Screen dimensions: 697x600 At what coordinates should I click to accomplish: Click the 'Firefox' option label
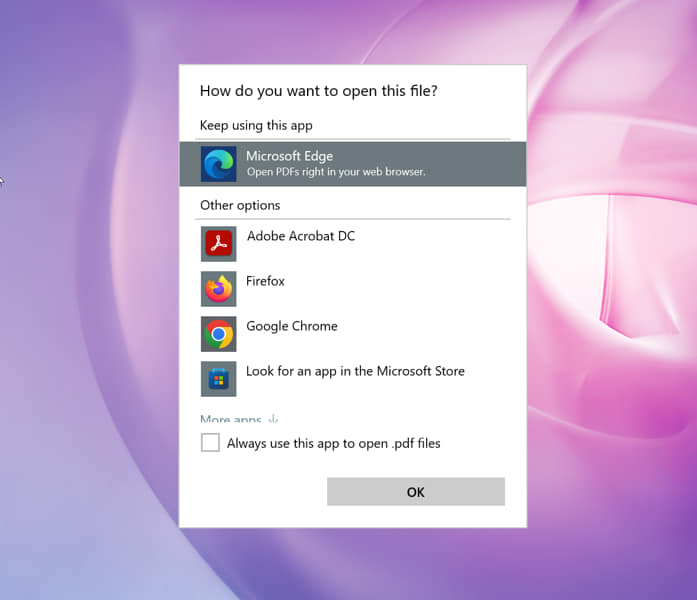coord(265,281)
